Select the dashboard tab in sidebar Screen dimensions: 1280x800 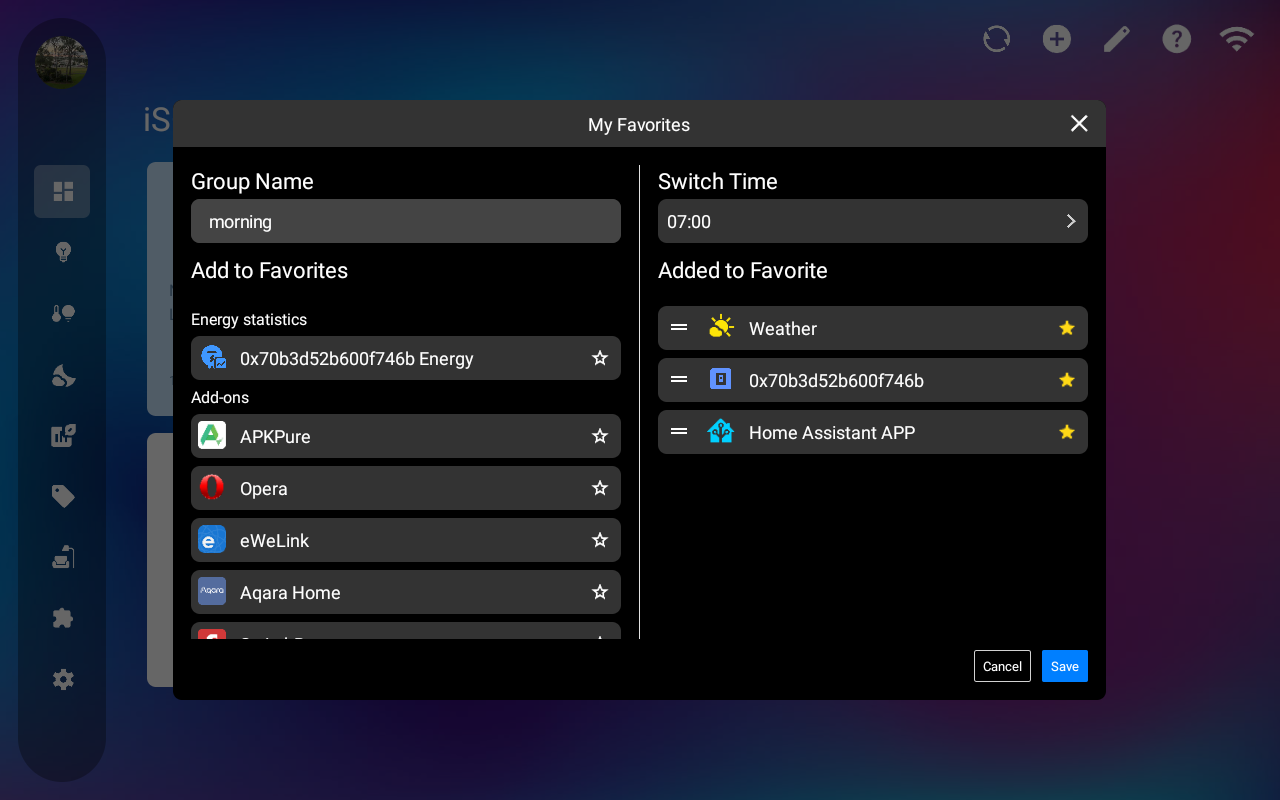click(x=62, y=191)
